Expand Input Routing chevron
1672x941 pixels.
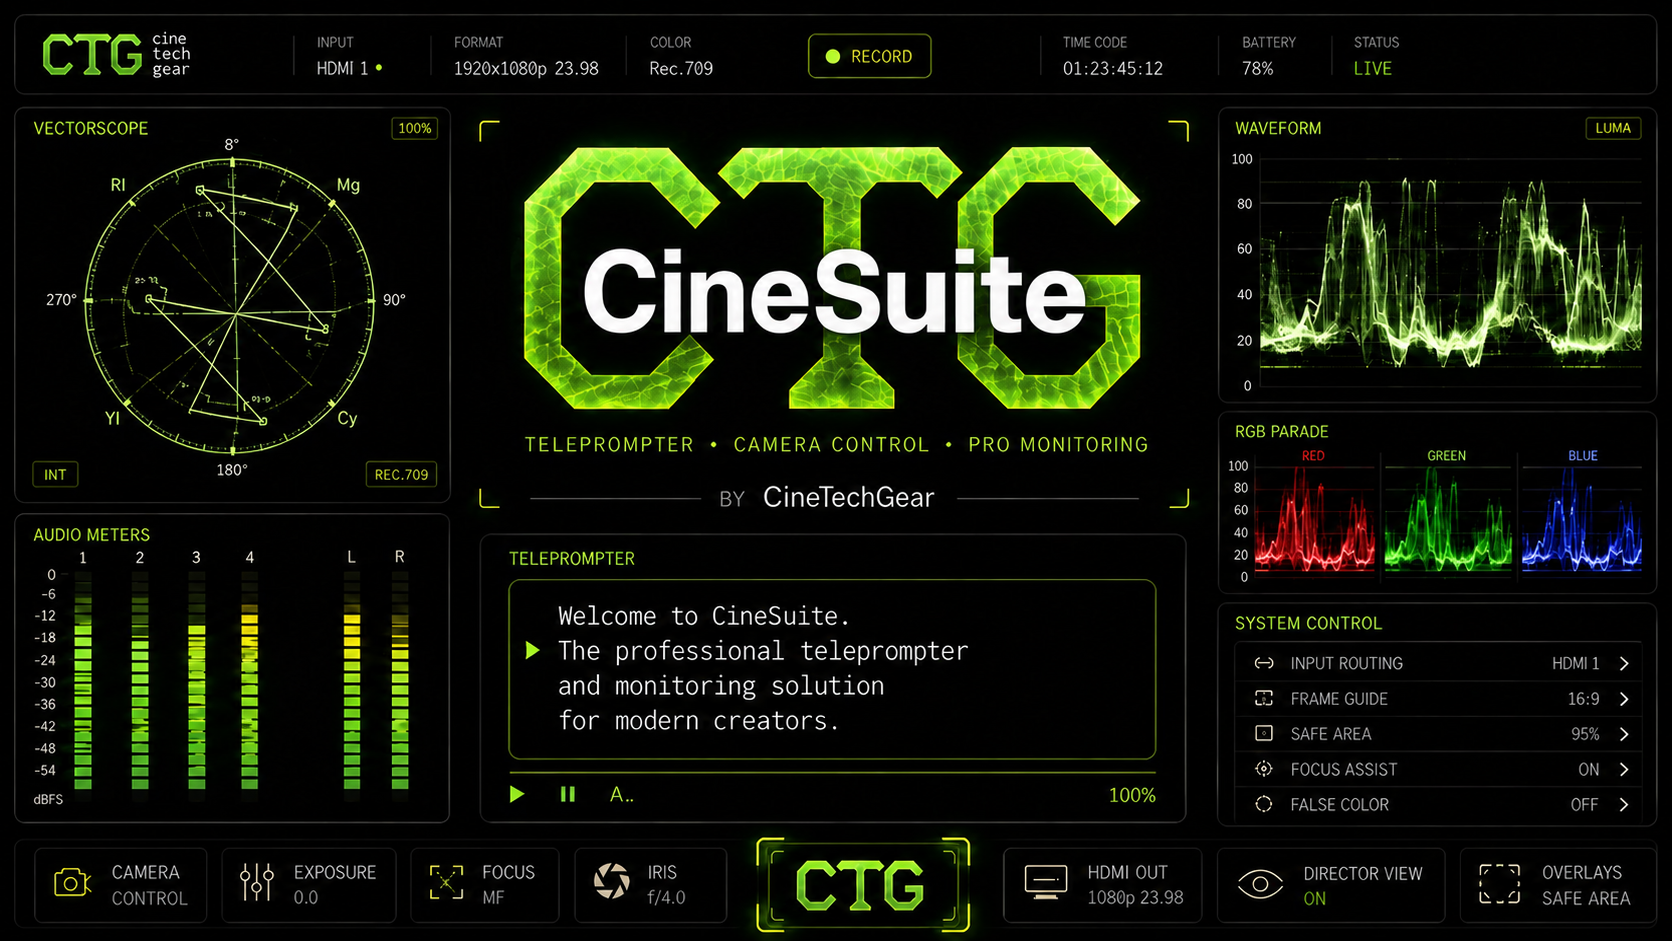pyautogui.click(x=1624, y=663)
